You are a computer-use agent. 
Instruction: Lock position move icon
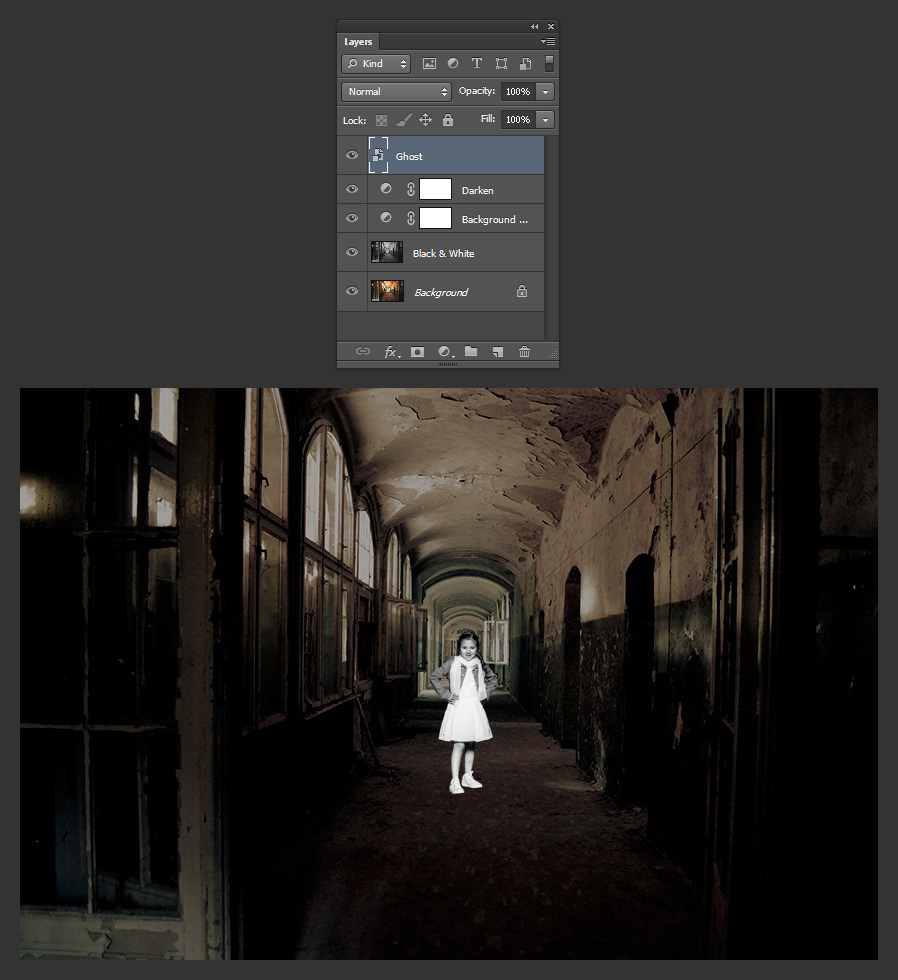tap(426, 119)
